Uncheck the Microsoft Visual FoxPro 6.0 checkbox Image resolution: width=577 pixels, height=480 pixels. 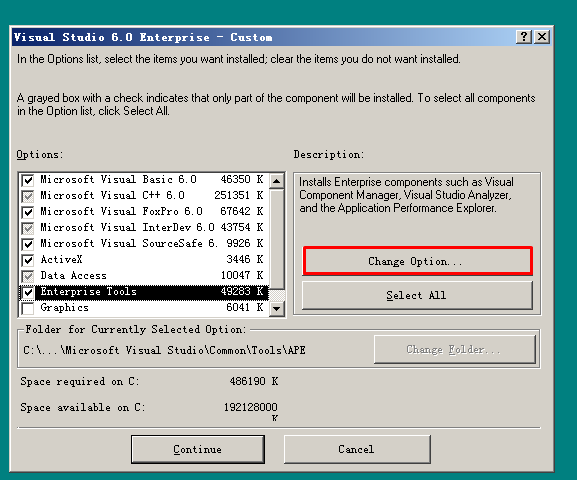point(28,212)
